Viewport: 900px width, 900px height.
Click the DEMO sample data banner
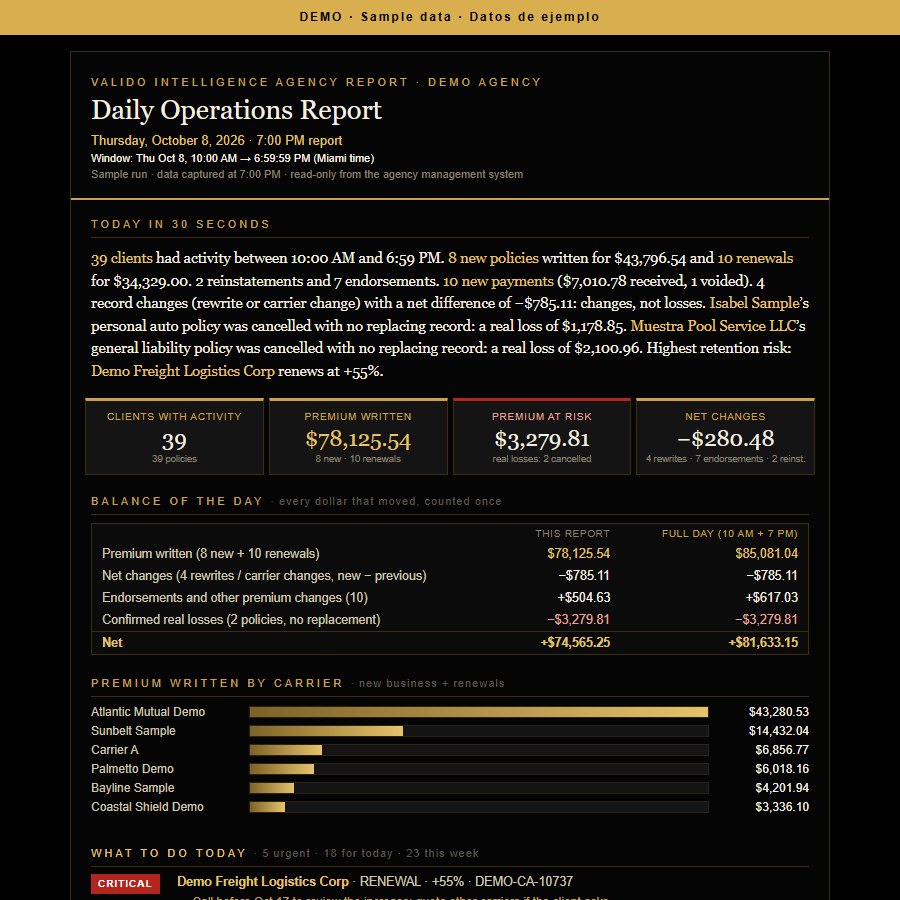pos(450,17)
